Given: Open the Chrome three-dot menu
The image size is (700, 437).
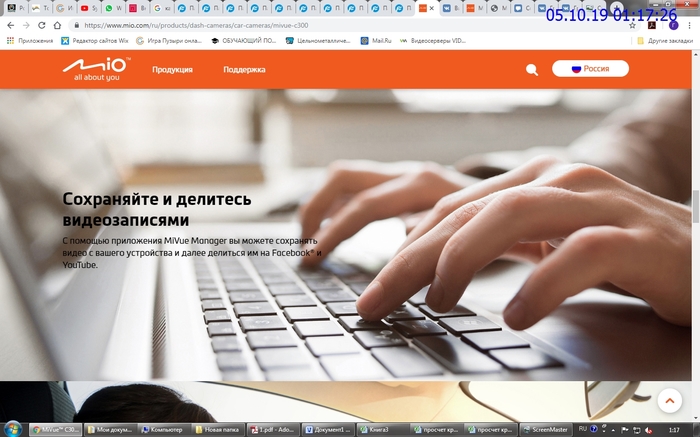Looking at the screenshot, I should tap(690, 25).
